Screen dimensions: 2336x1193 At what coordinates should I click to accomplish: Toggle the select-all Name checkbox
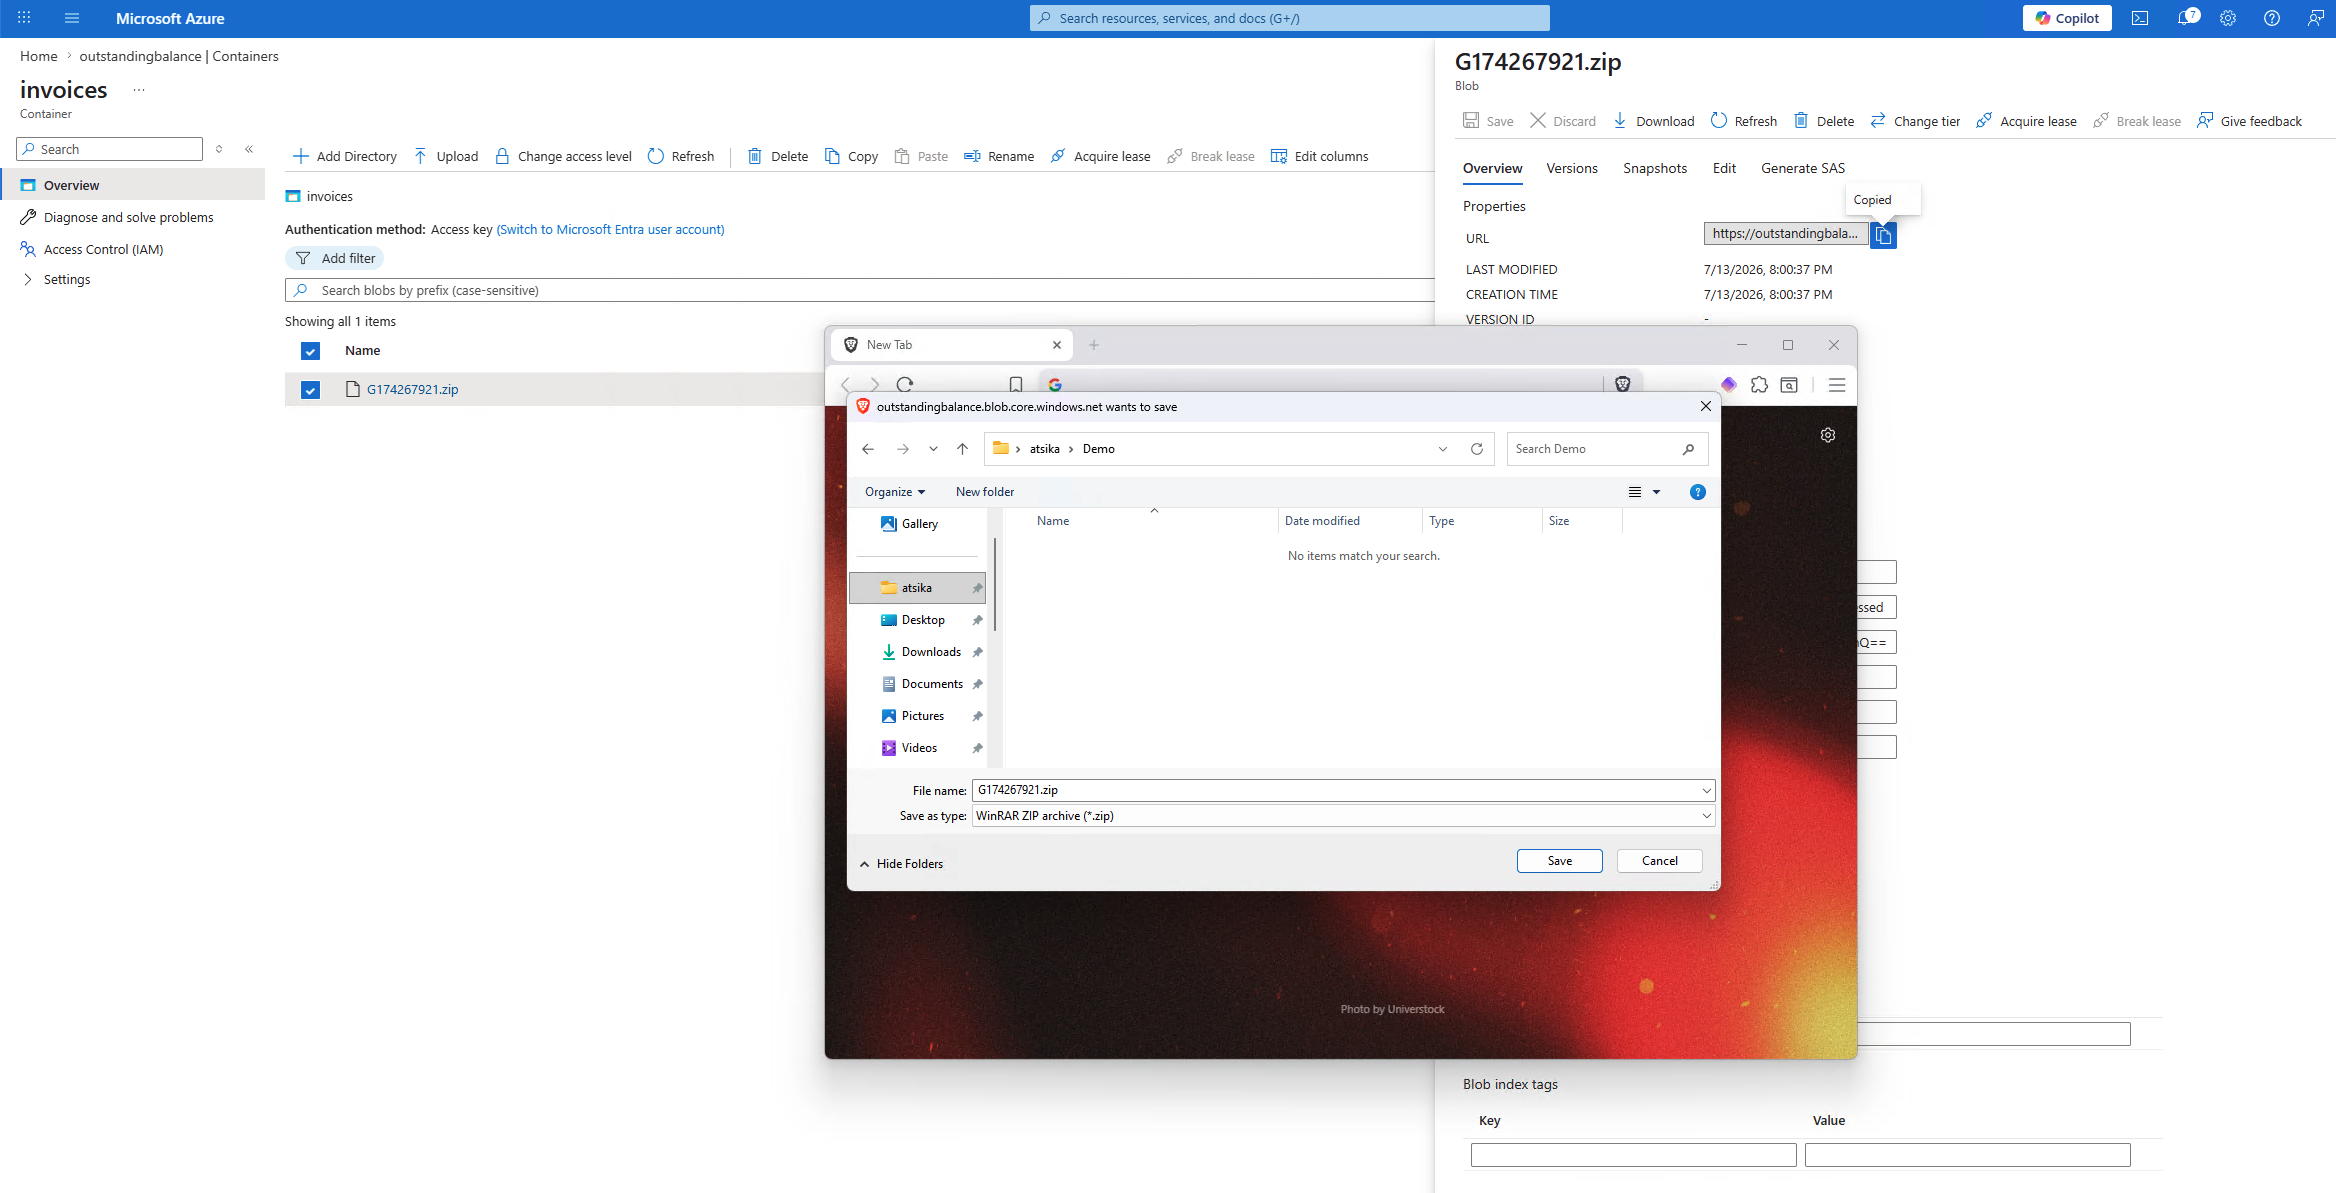point(310,351)
